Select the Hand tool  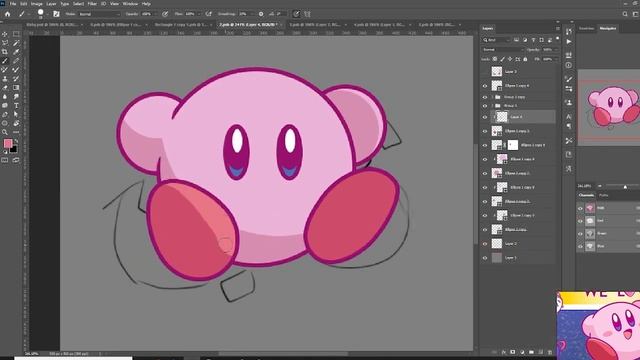click(16, 123)
